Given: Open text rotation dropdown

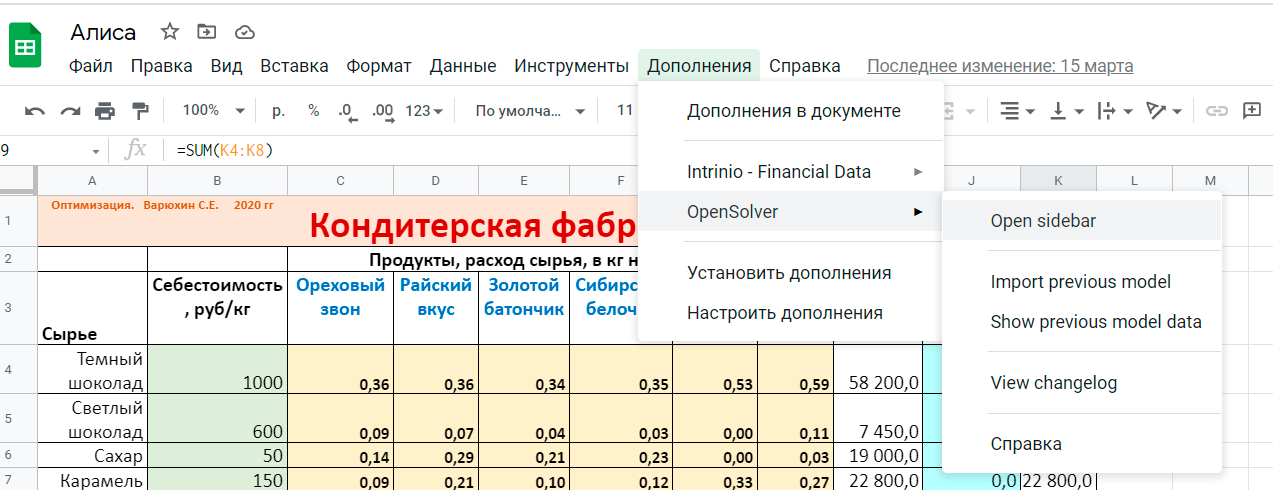Looking at the screenshot, I should click(1164, 110).
